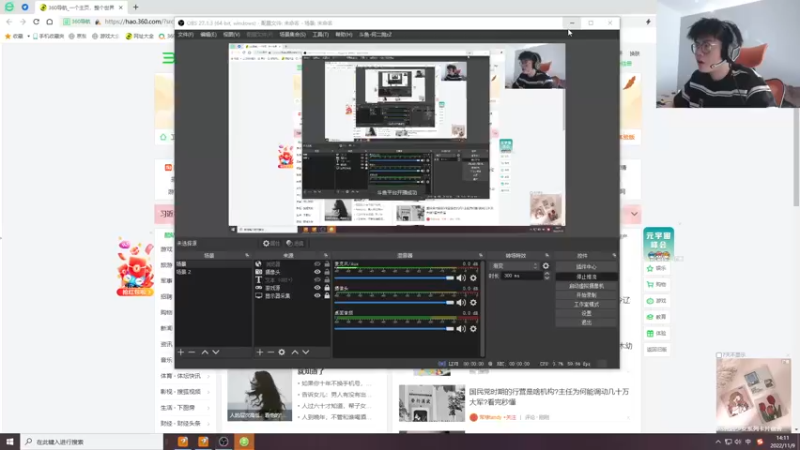The image size is (800, 450).
Task: Go back with the browser back arrow
Action: tap(9, 22)
